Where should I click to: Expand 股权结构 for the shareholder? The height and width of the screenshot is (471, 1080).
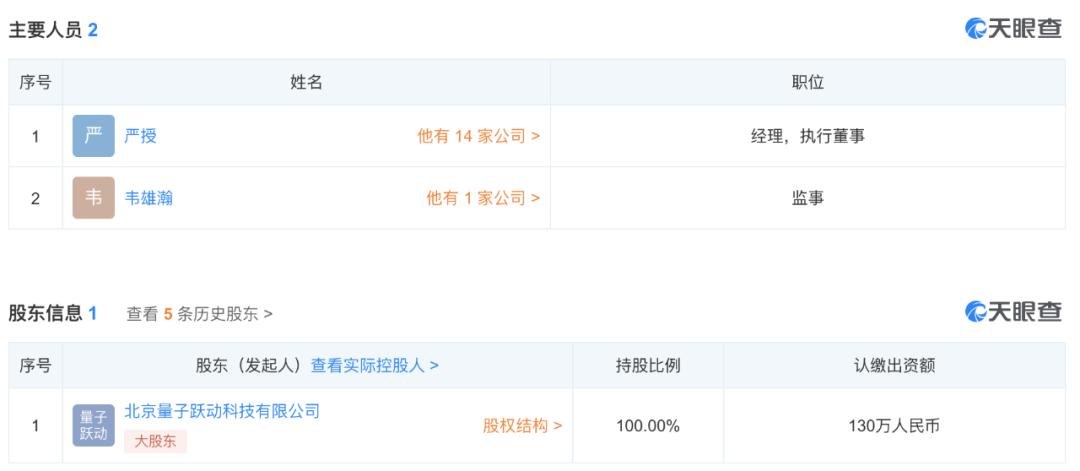522,426
